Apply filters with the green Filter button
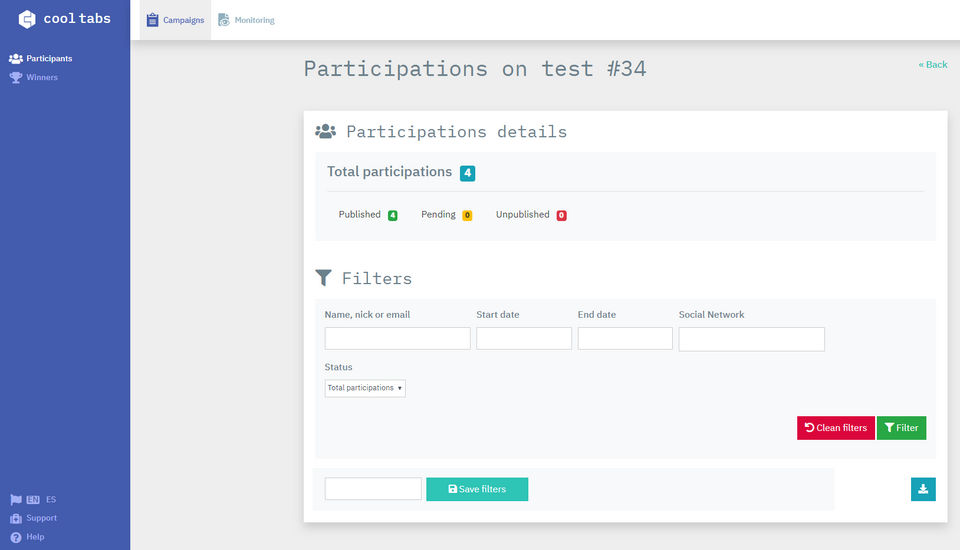Screen dimensions: 960x550 (x=901, y=428)
